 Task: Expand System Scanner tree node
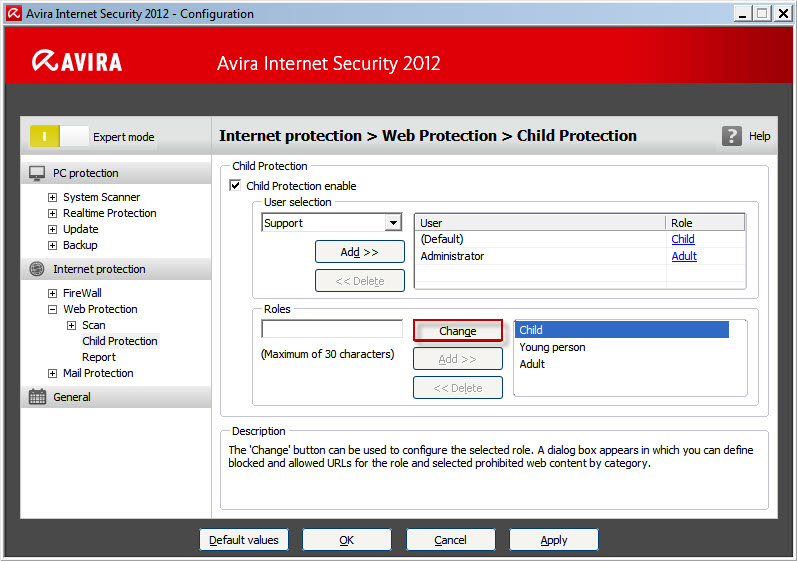52,197
